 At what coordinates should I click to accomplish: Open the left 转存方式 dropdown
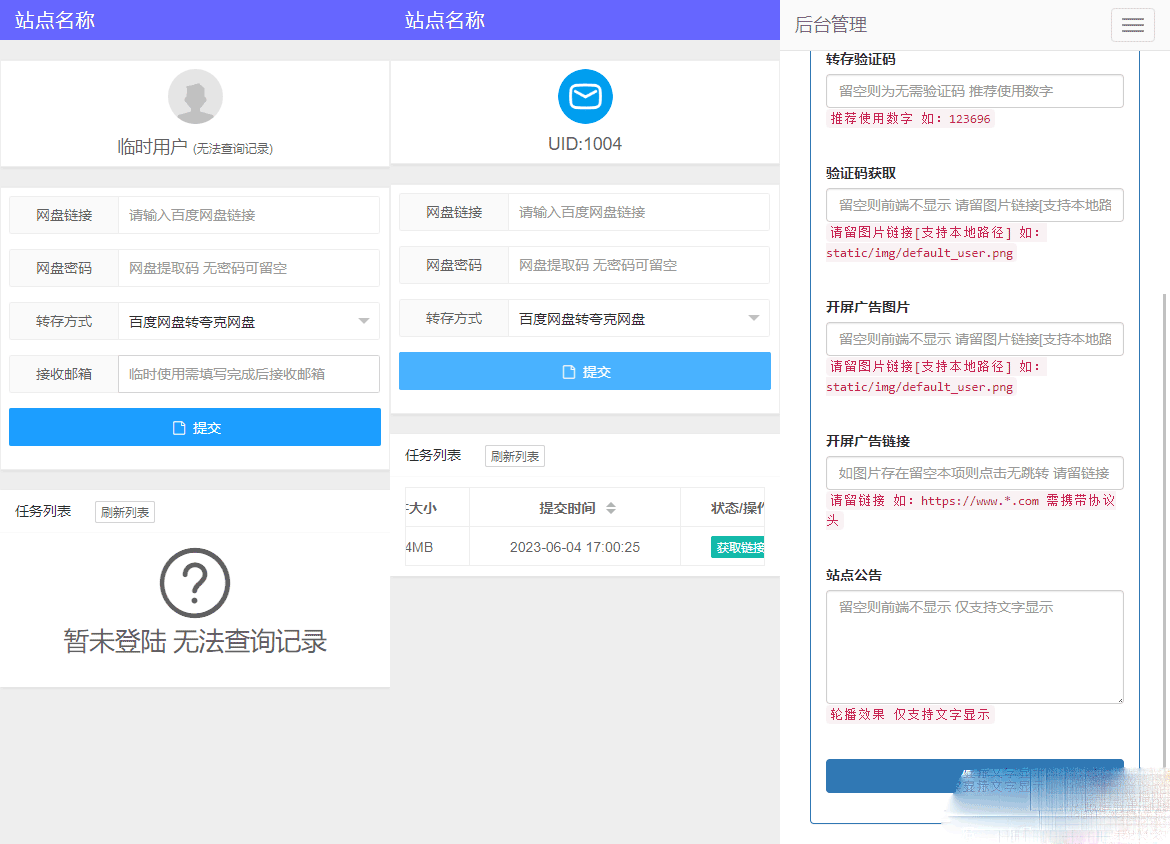tap(248, 322)
